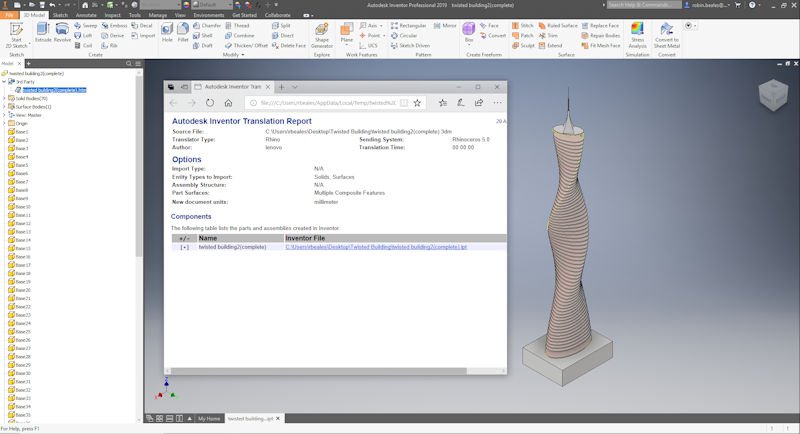Open the Plane dropdown arrow
800x434 pixels.
346,45
